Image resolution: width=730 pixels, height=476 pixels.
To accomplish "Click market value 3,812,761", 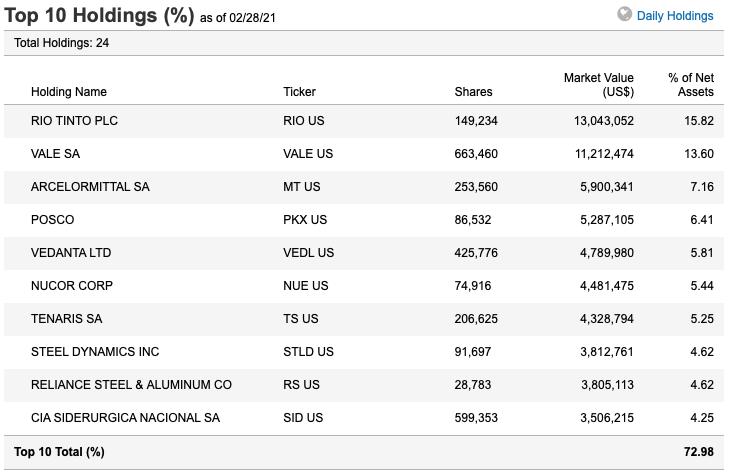I will click(x=607, y=352).
